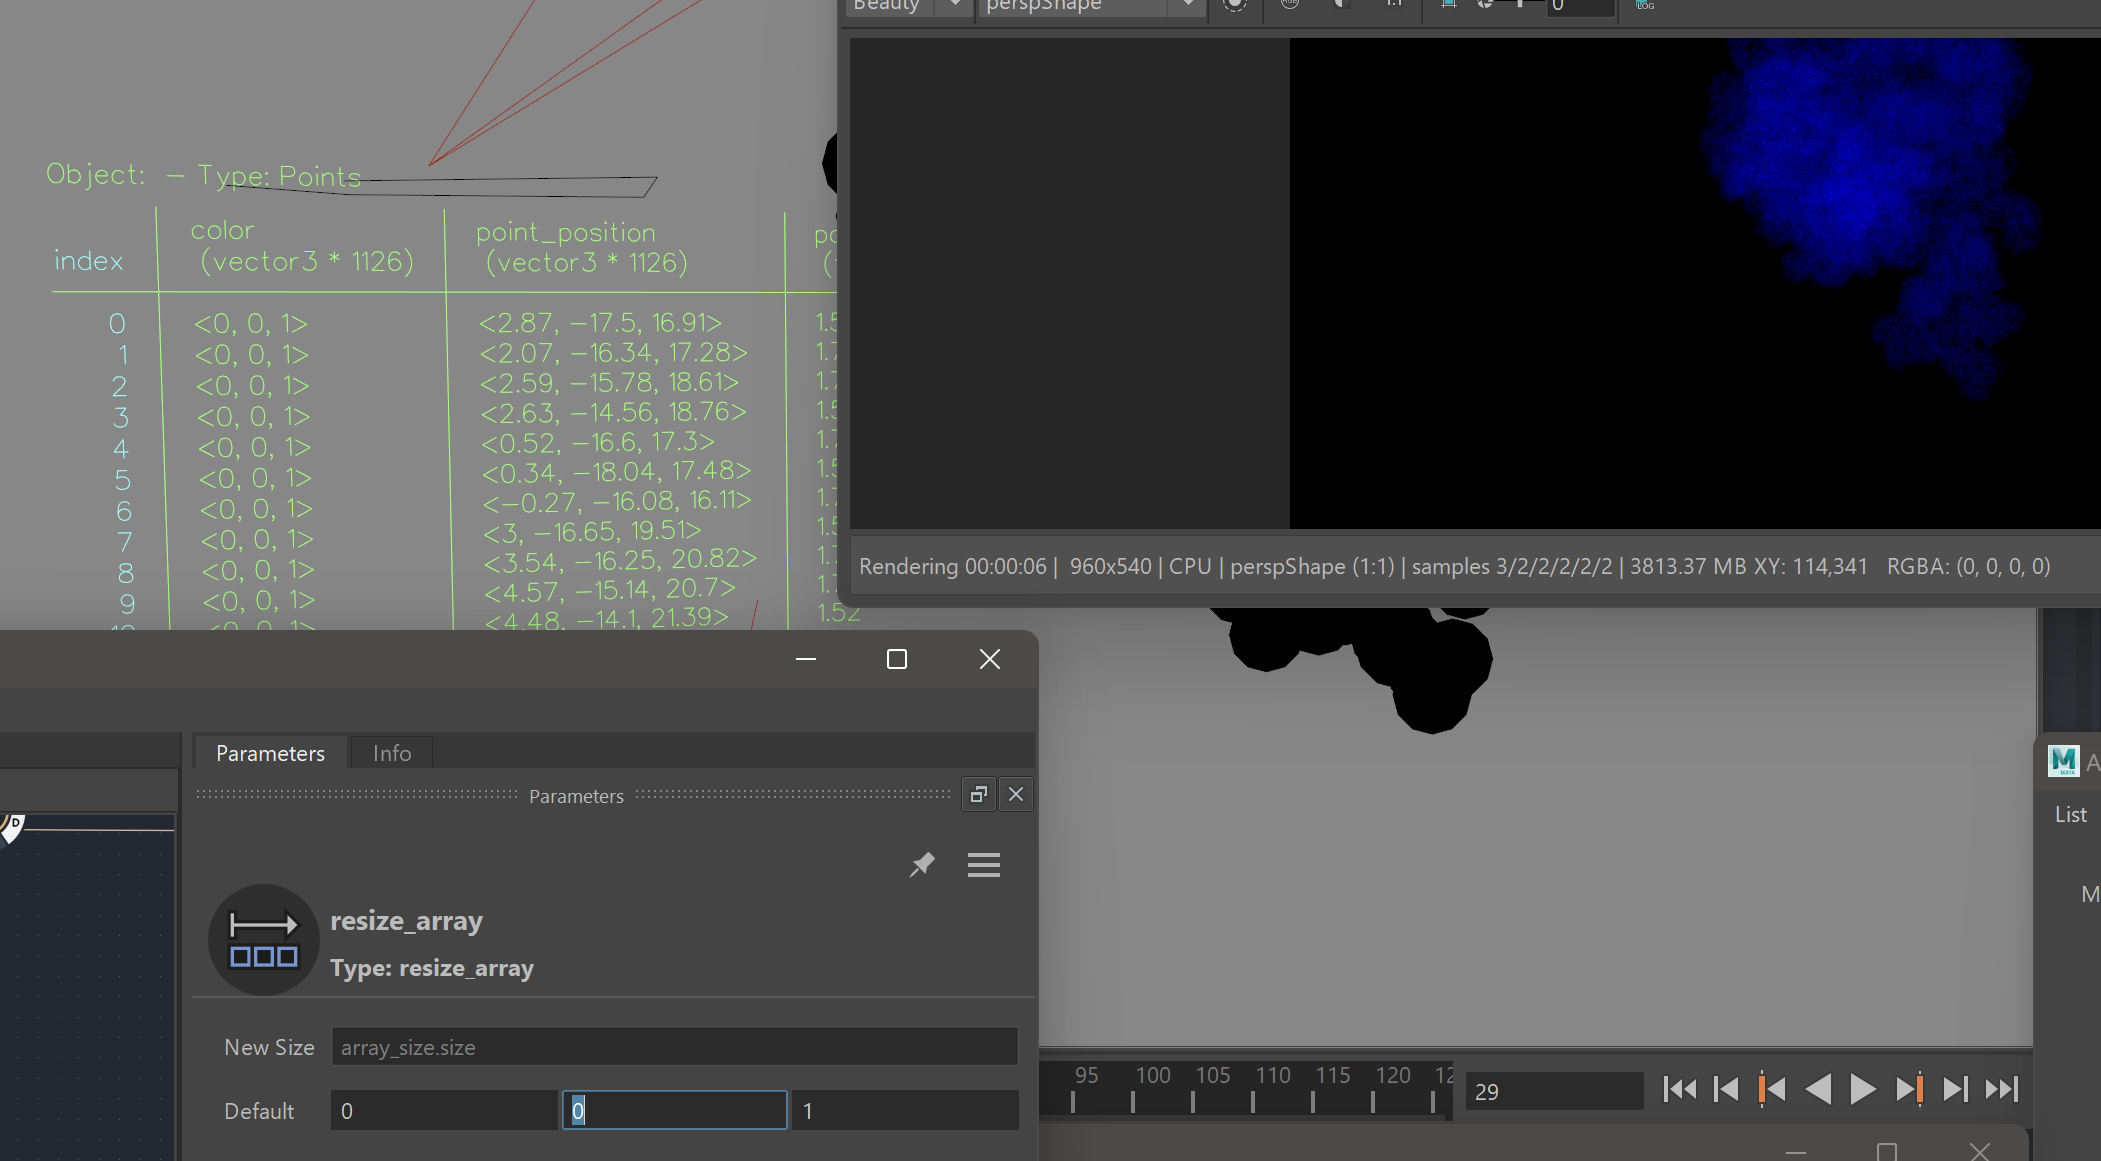This screenshot has height=1161, width=2101.
Task: Click the RGB channel display icon
Action: (x=1288, y=3)
